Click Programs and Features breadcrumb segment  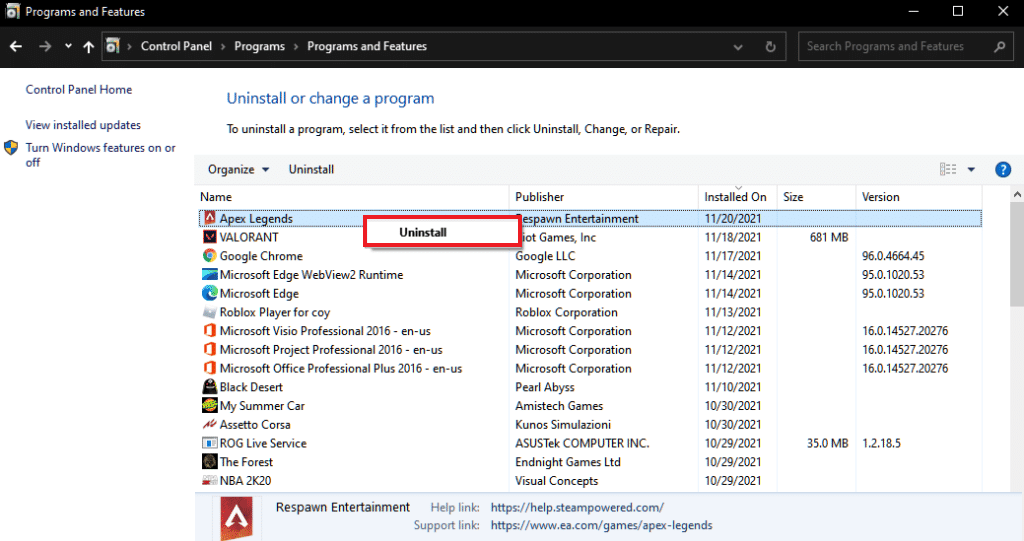coord(367,46)
